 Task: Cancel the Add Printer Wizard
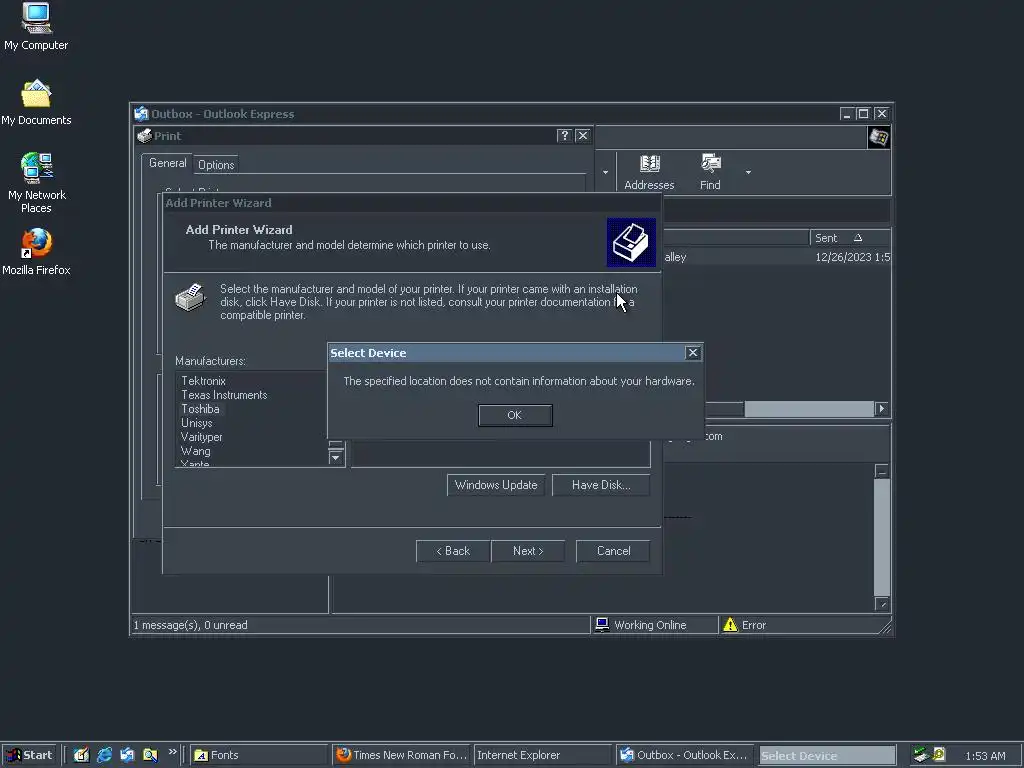[613, 551]
